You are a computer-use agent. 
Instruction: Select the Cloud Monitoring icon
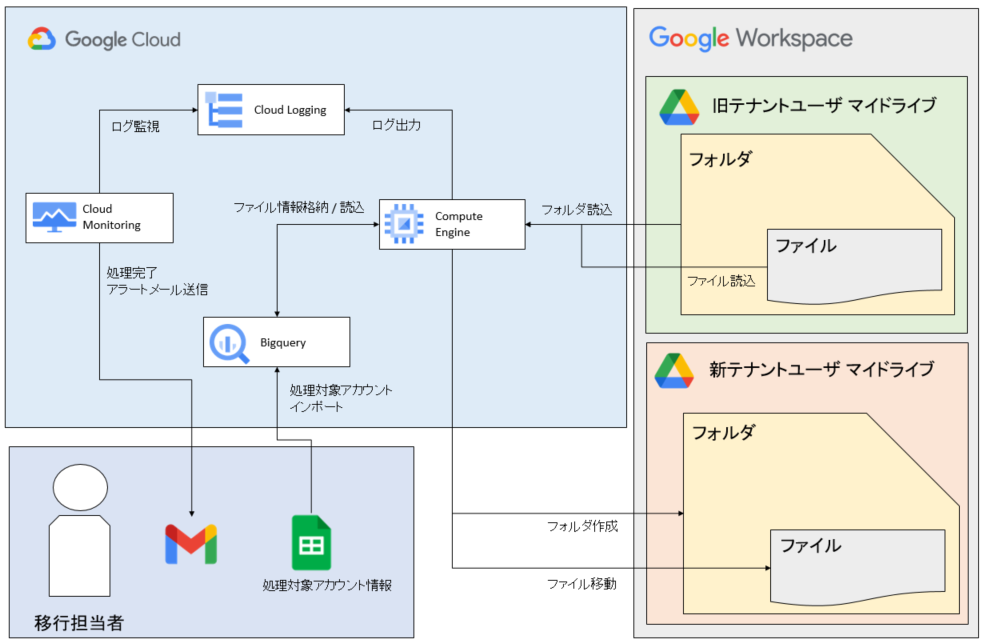click(x=54, y=217)
